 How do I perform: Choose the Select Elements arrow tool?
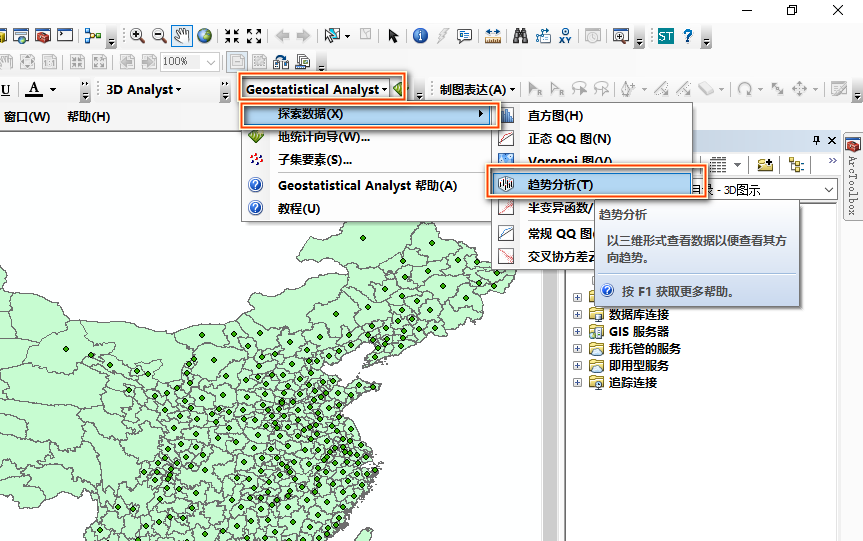(x=393, y=36)
